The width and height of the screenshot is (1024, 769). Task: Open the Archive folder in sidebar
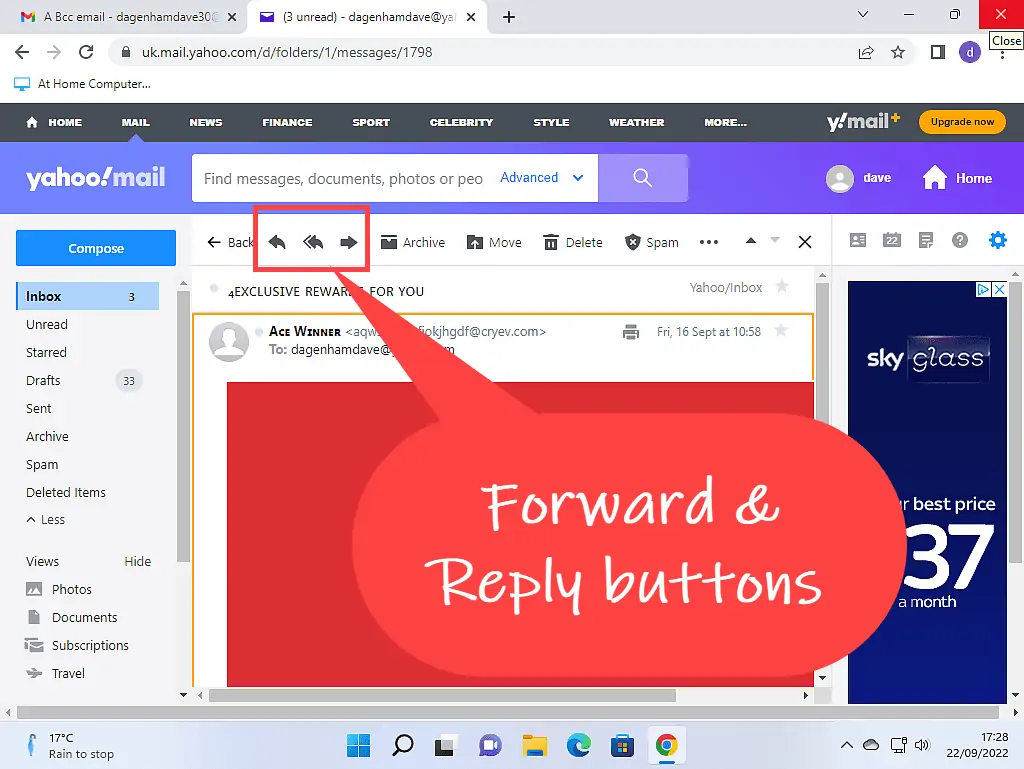pos(47,437)
